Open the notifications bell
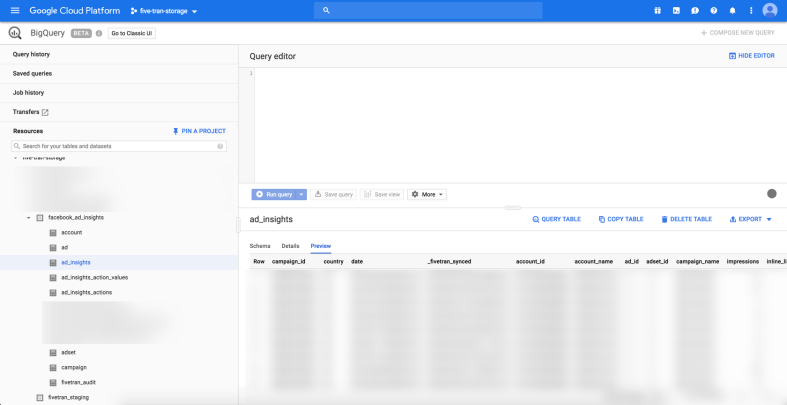This screenshot has height=405, width=787. (x=732, y=11)
